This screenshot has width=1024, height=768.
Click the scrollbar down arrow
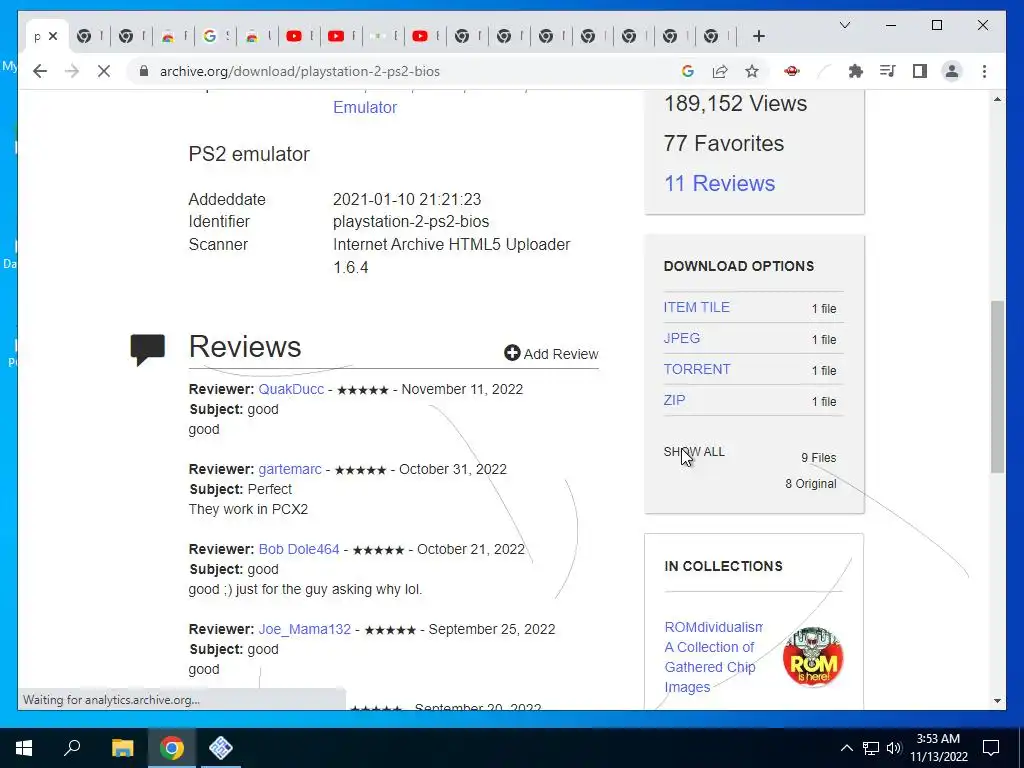click(x=997, y=701)
